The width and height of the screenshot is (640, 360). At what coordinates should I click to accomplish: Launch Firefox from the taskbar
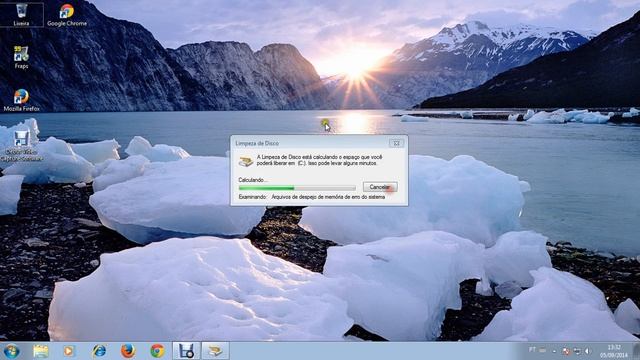click(x=128, y=351)
